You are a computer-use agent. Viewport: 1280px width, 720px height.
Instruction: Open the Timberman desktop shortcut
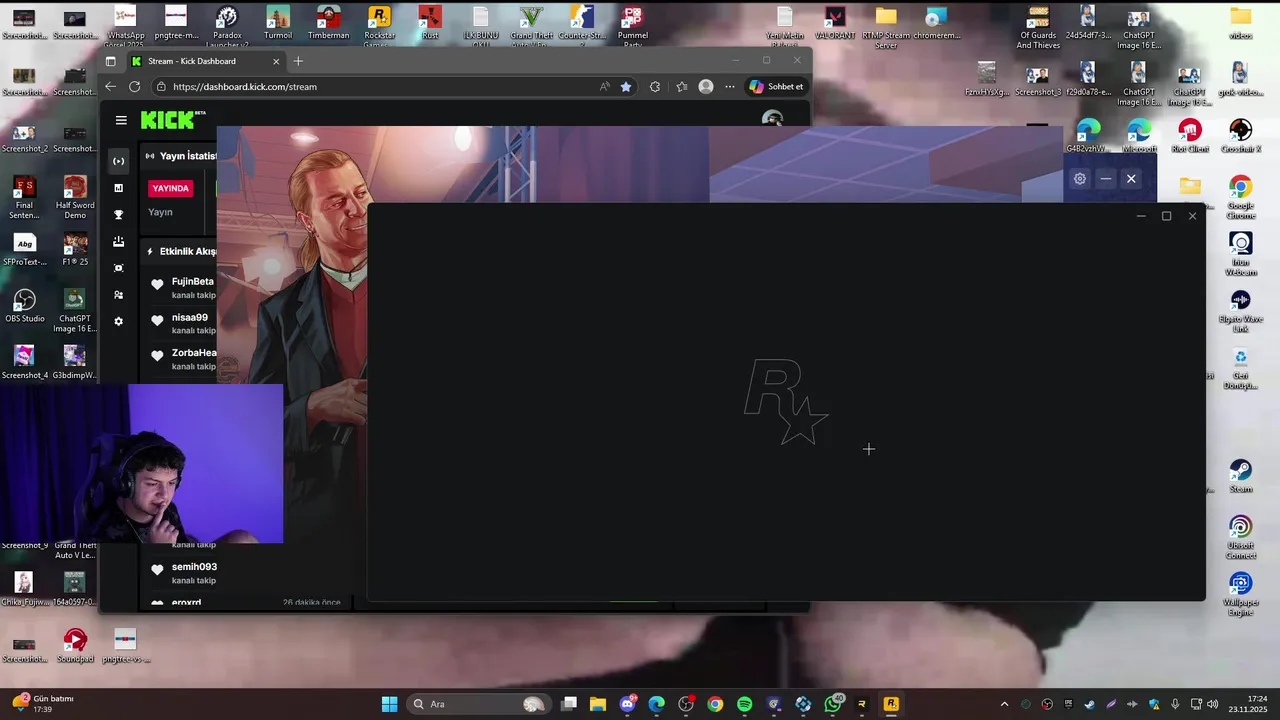click(329, 23)
